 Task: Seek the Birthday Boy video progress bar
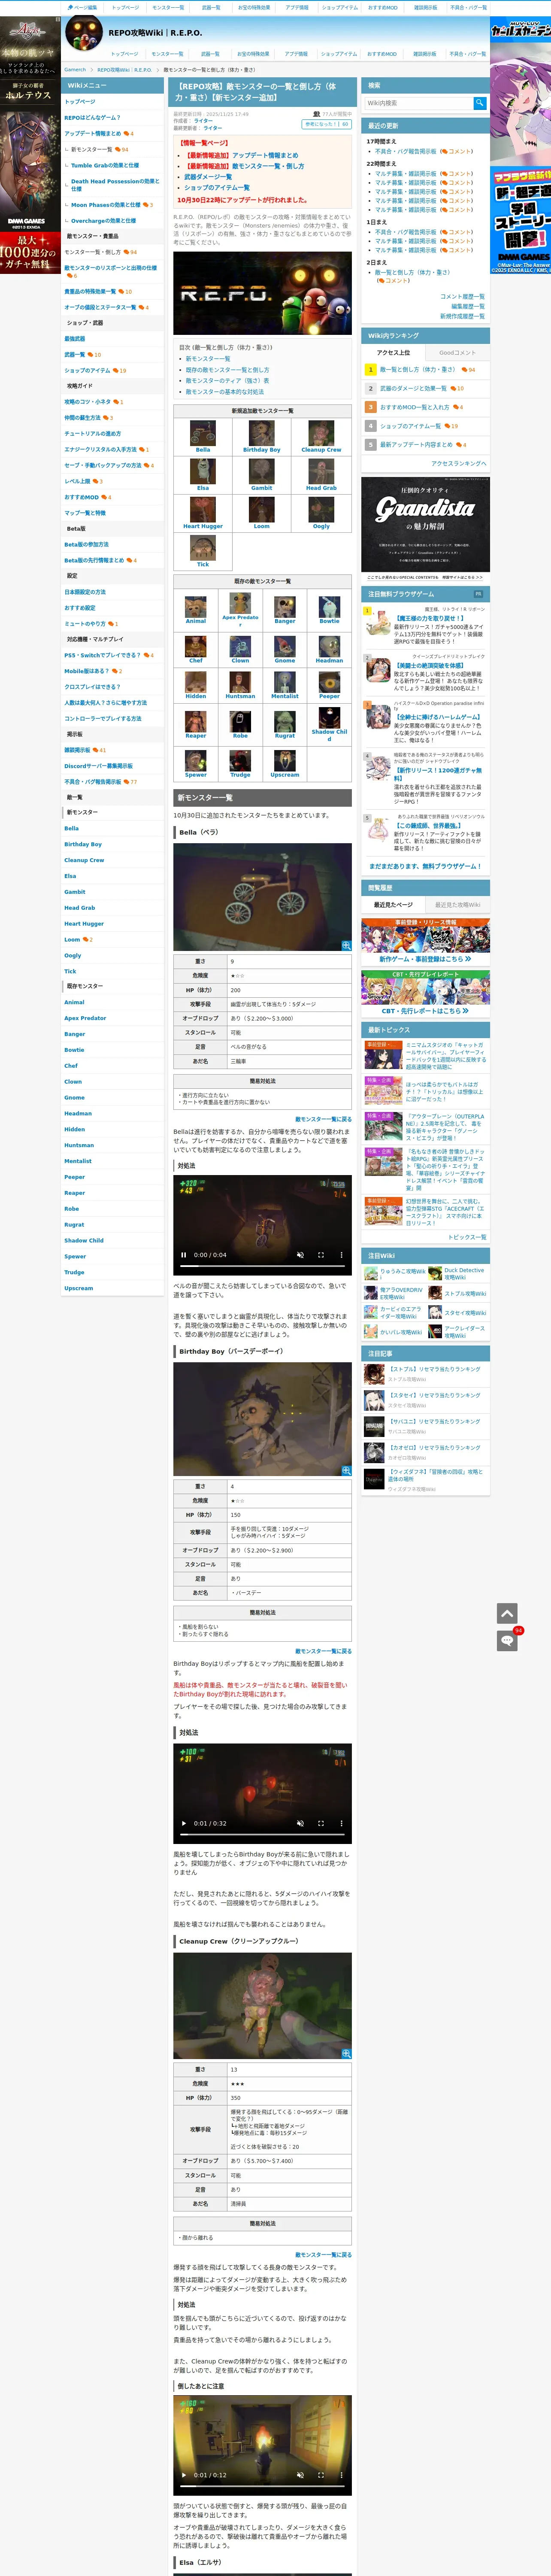tap(262, 1836)
